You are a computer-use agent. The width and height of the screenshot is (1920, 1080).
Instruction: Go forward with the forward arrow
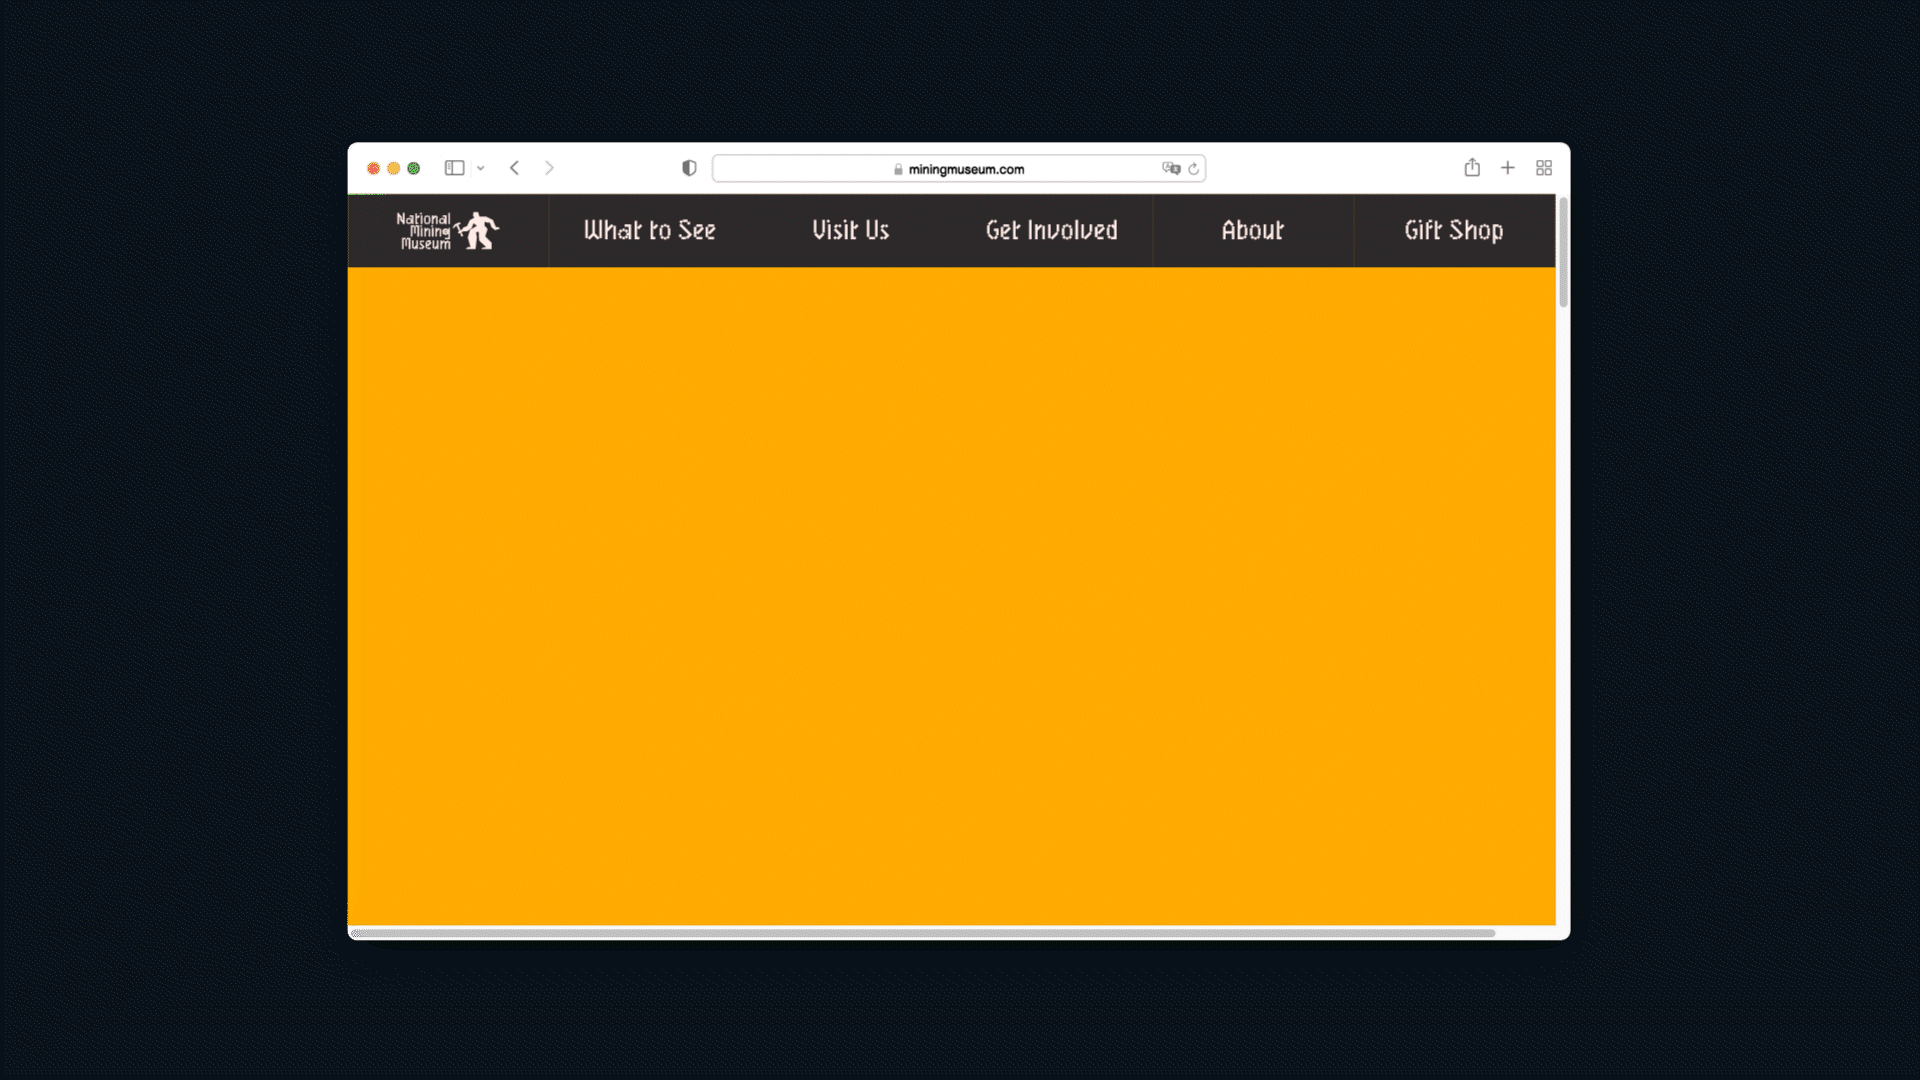tap(549, 168)
